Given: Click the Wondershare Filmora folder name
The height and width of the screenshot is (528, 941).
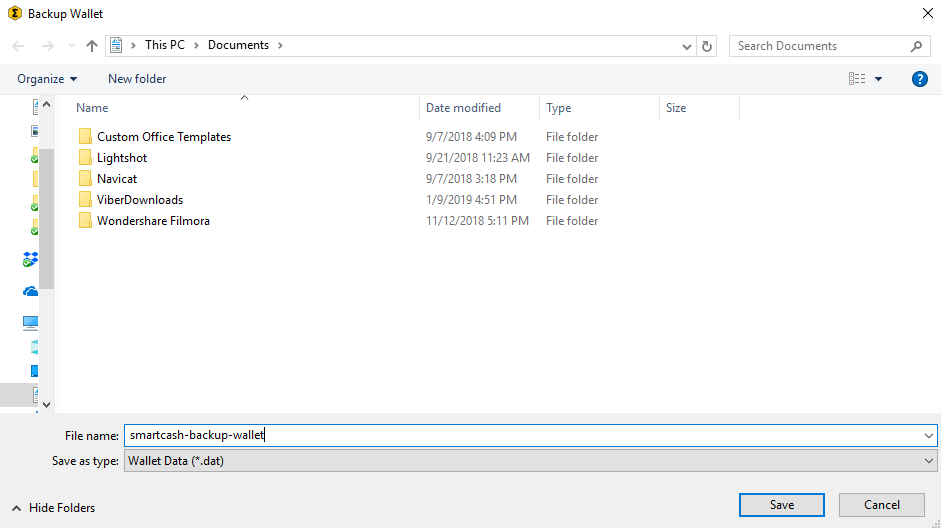Looking at the screenshot, I should pyautogui.click(x=154, y=221).
